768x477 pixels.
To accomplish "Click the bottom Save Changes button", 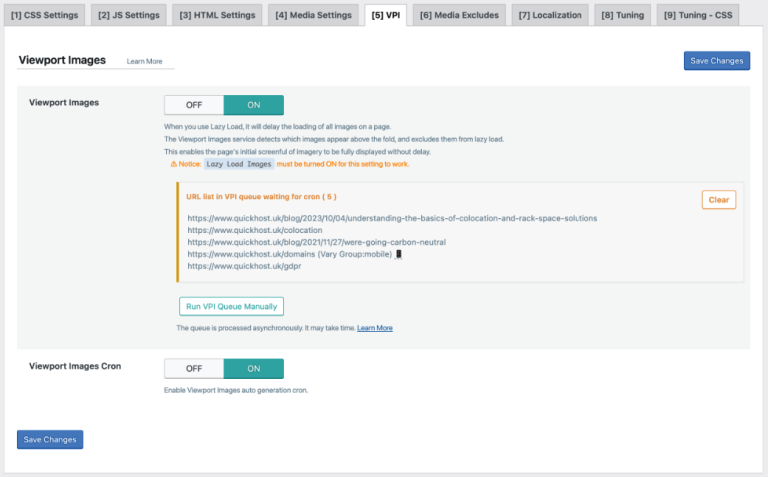I will tap(50, 439).
